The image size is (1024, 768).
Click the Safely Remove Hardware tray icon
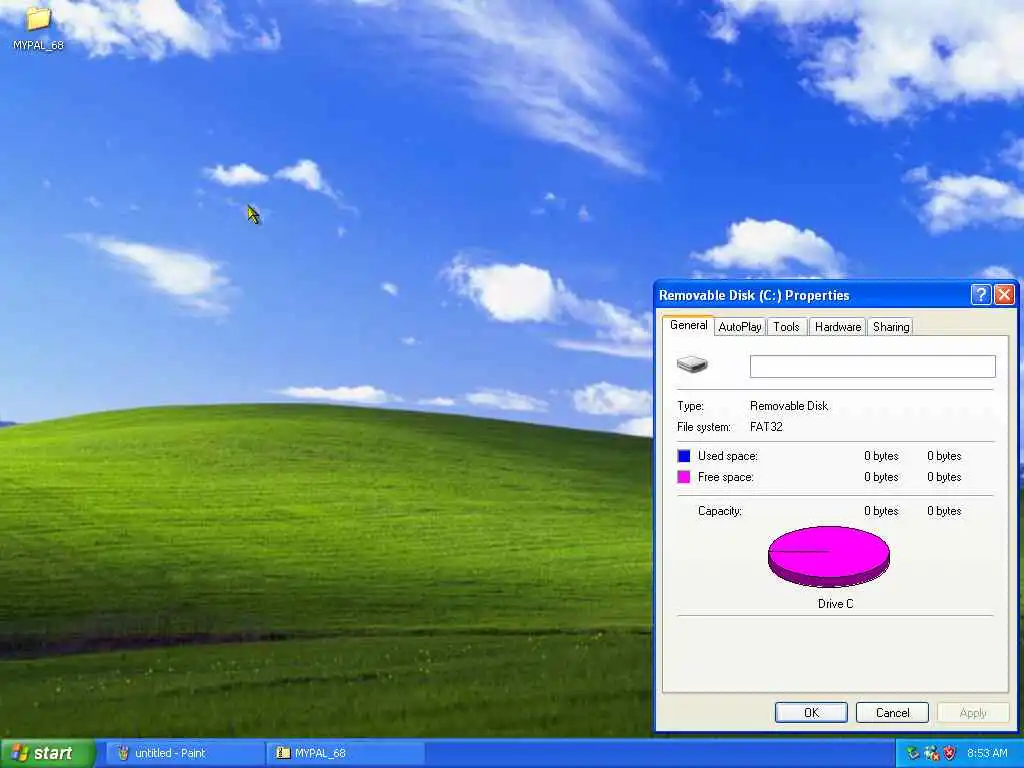pyautogui.click(x=913, y=753)
